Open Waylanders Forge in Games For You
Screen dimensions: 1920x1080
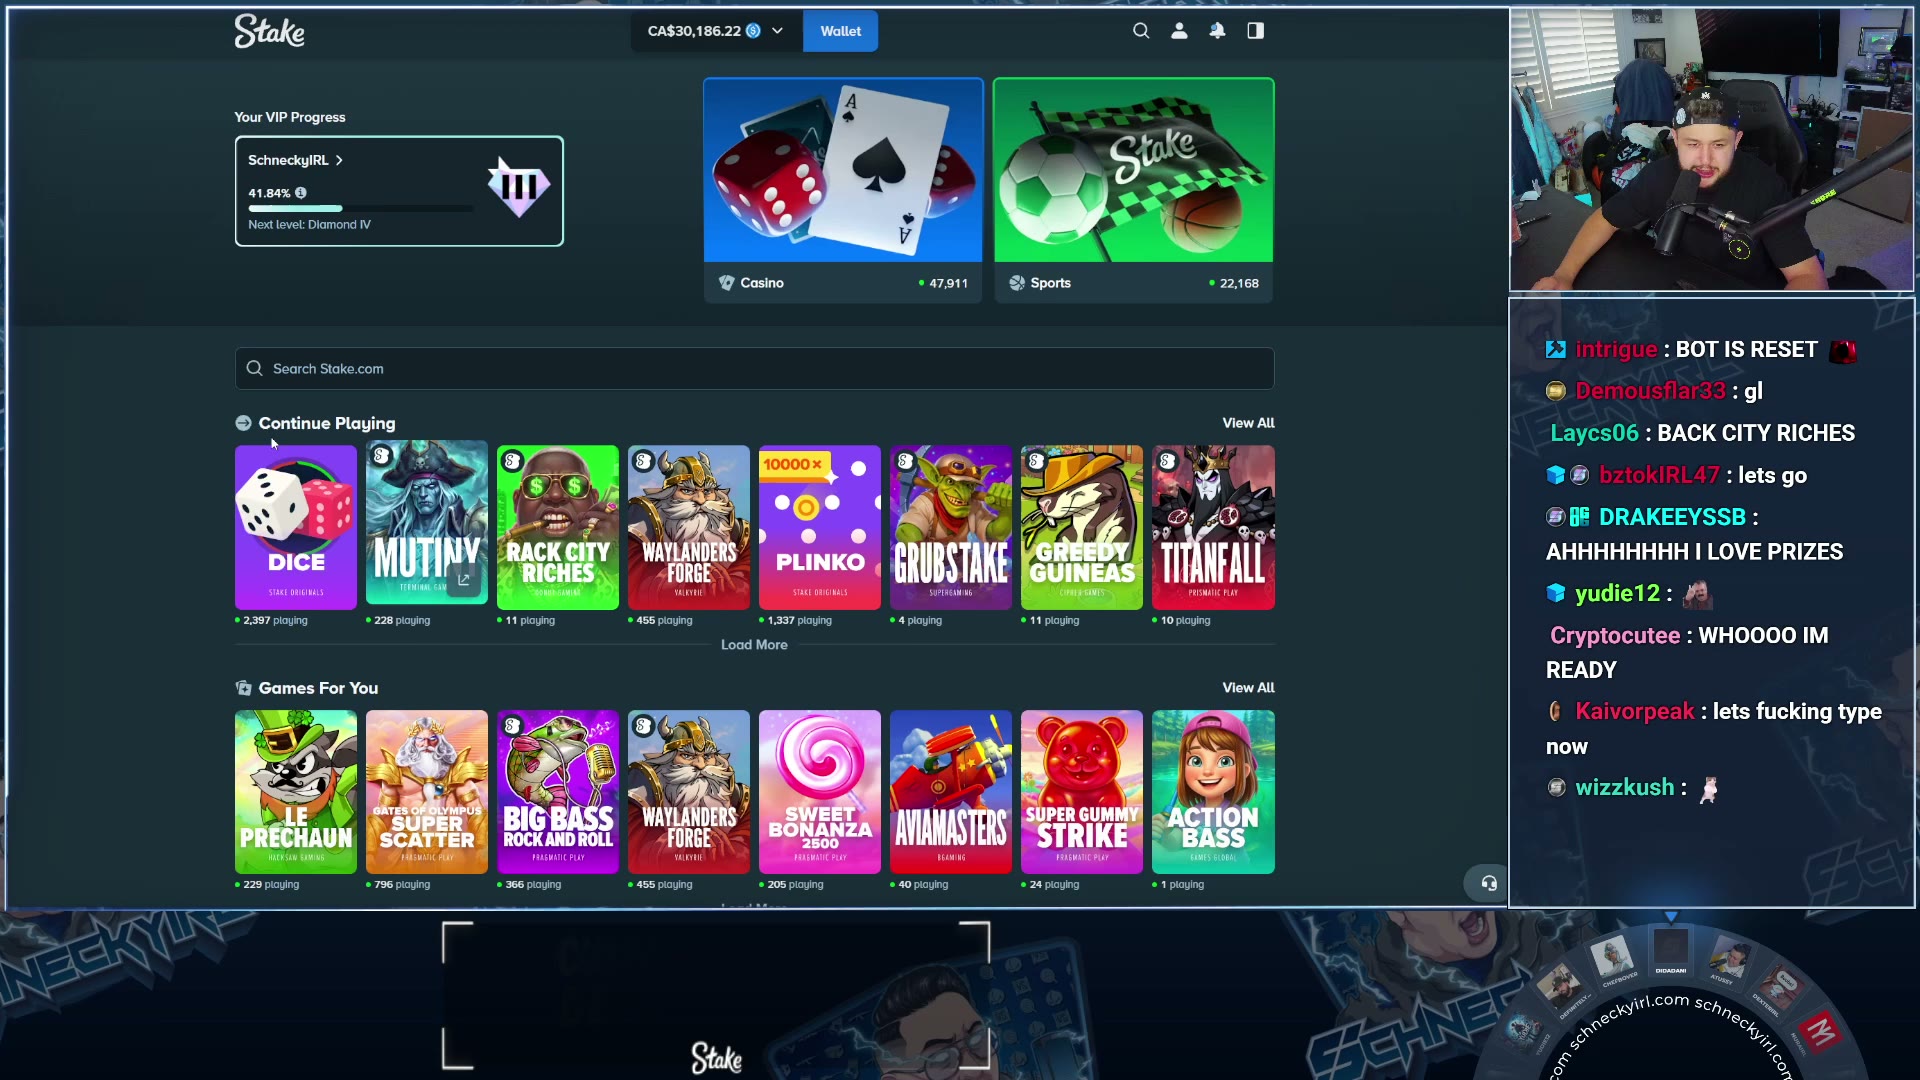tap(689, 792)
